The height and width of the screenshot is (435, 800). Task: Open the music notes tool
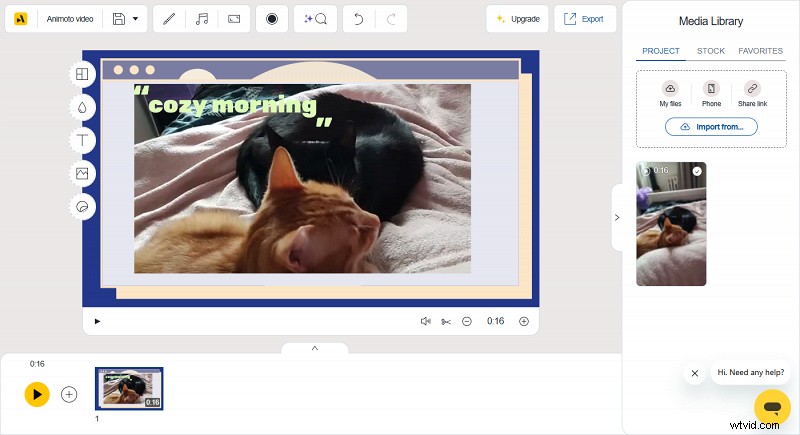pyautogui.click(x=202, y=19)
